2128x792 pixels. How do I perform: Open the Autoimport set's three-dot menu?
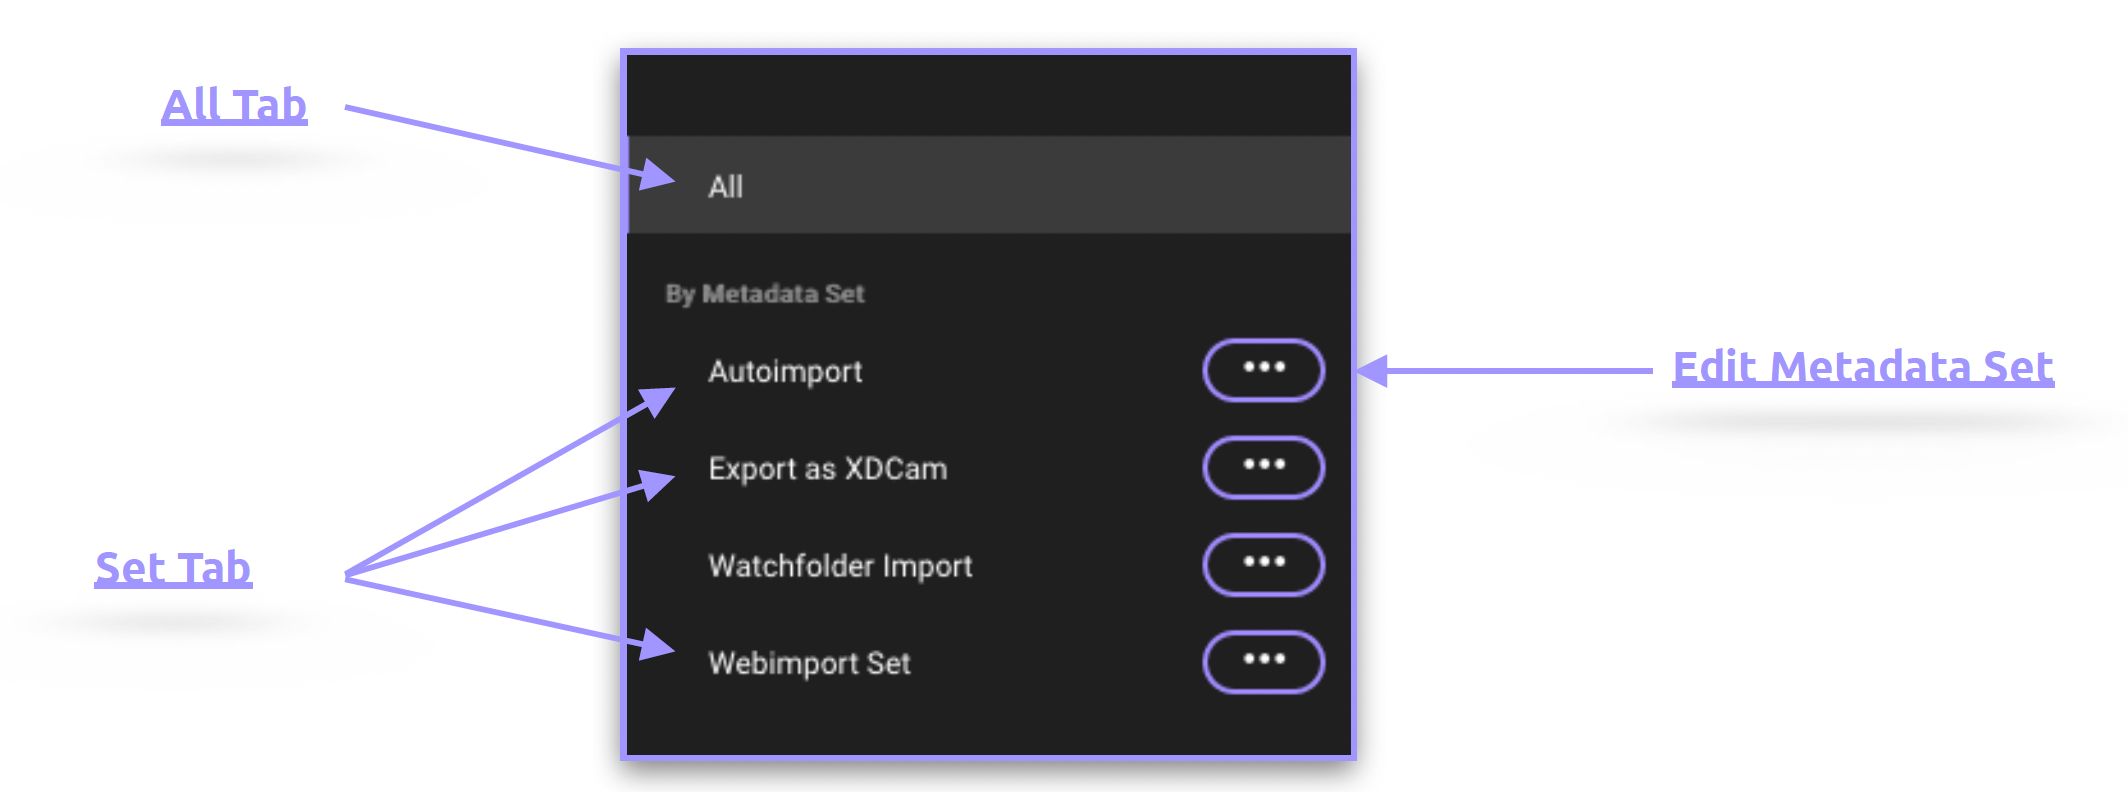click(1263, 370)
